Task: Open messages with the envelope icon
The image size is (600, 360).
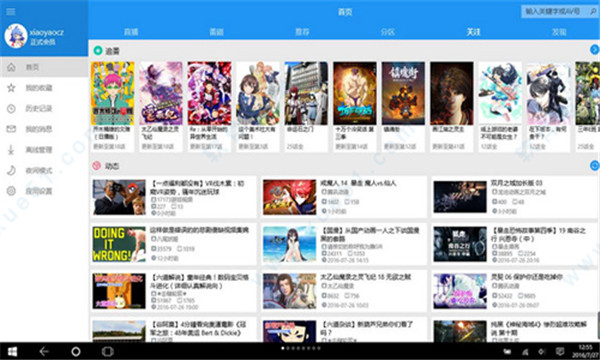Action: pyautogui.click(x=11, y=129)
